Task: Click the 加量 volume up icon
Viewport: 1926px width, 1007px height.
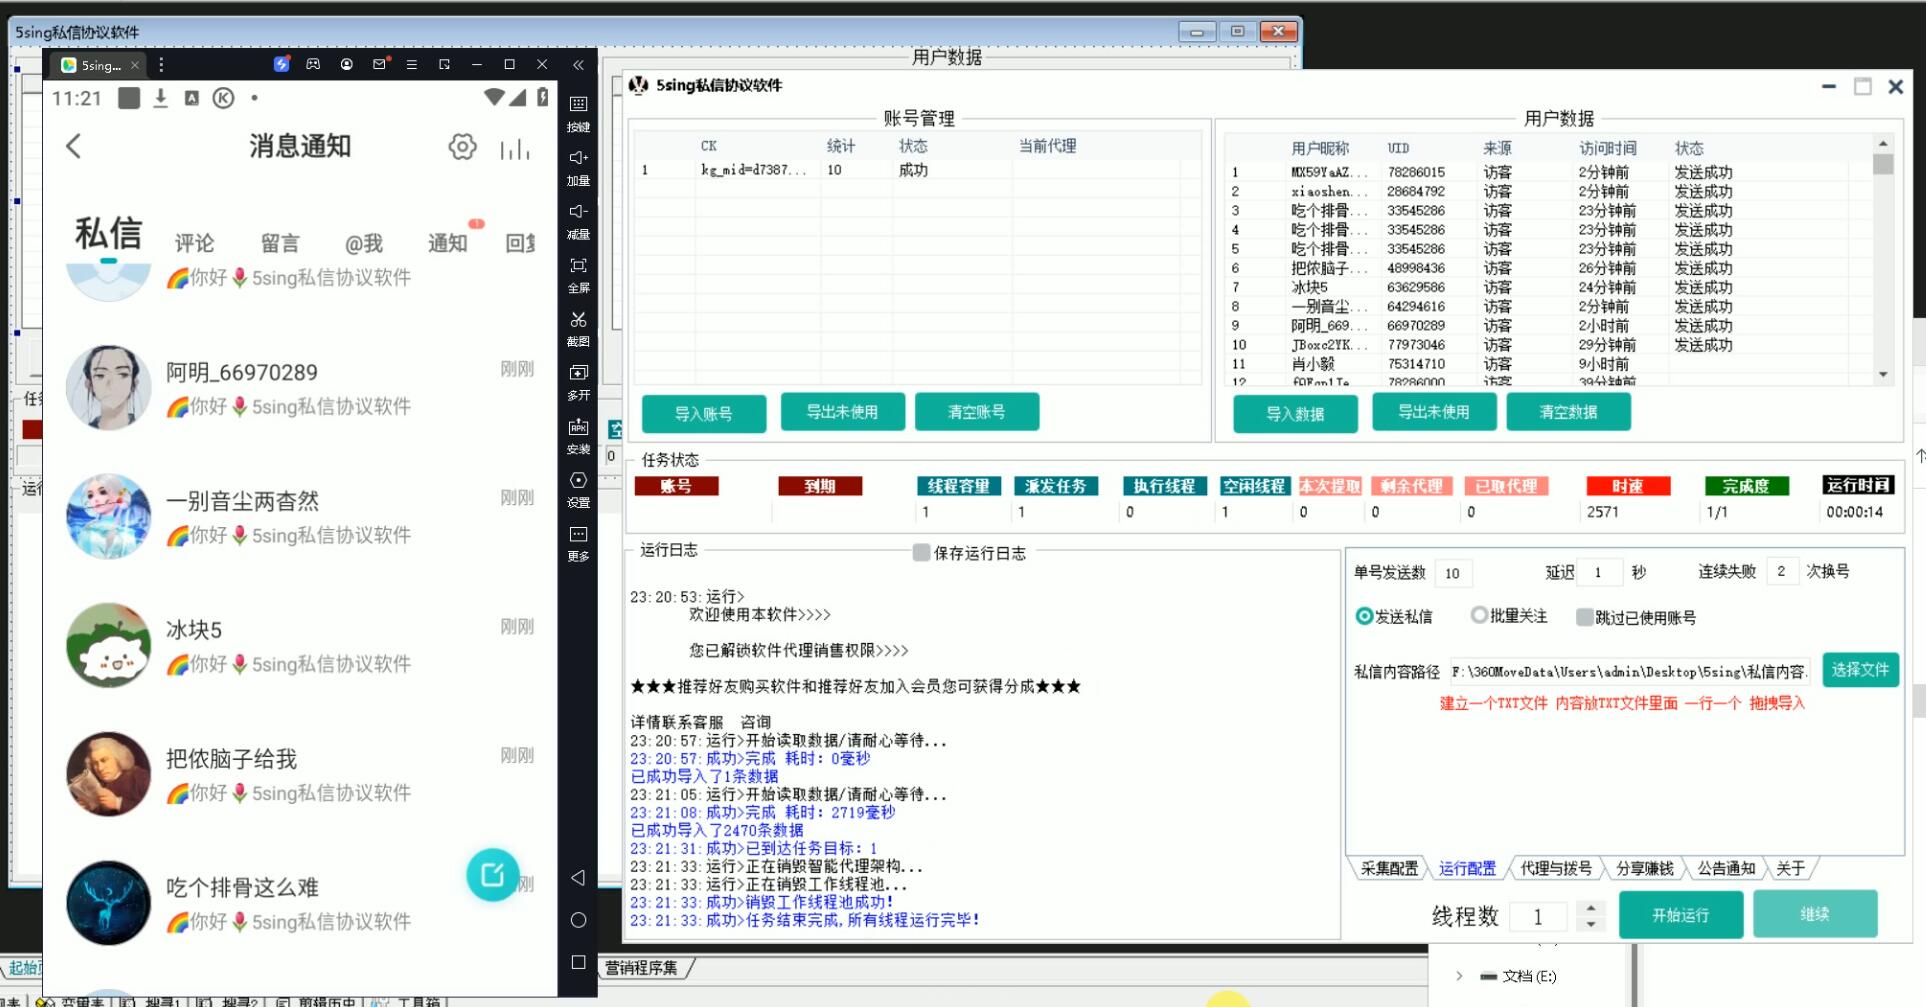Action: coord(578,159)
